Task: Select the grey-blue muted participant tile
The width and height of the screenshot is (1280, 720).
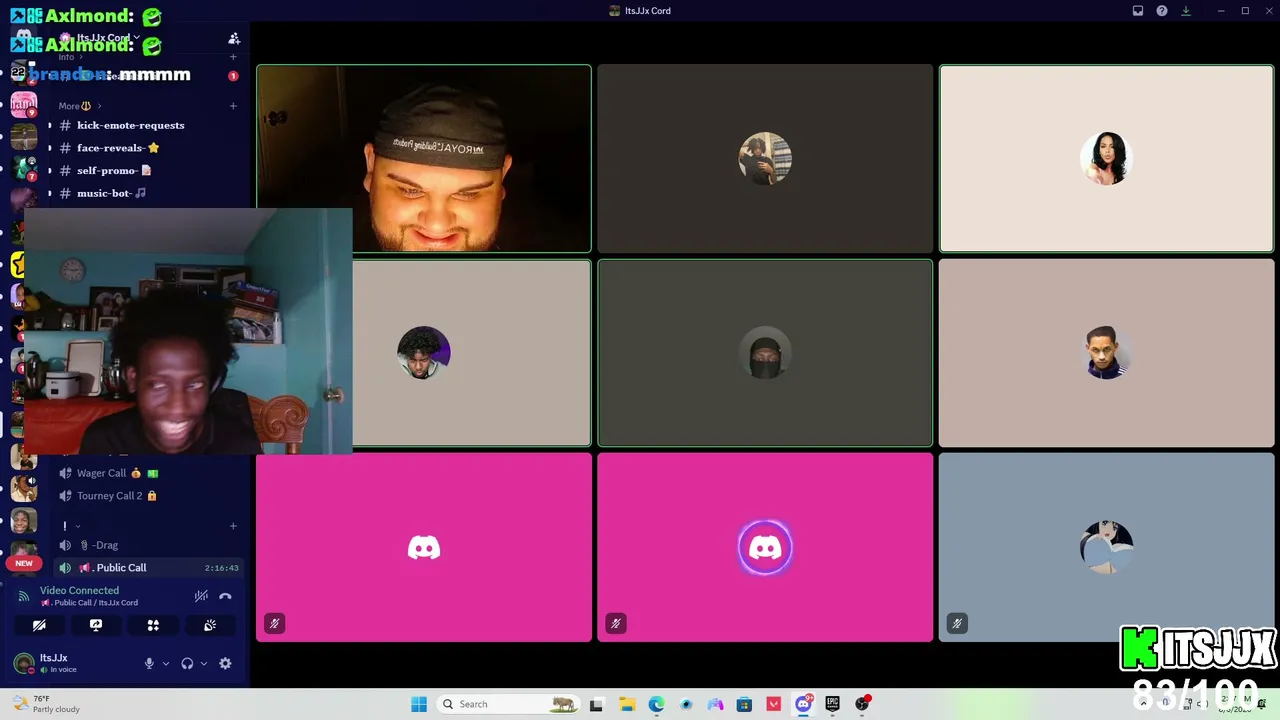Action: tap(1106, 548)
